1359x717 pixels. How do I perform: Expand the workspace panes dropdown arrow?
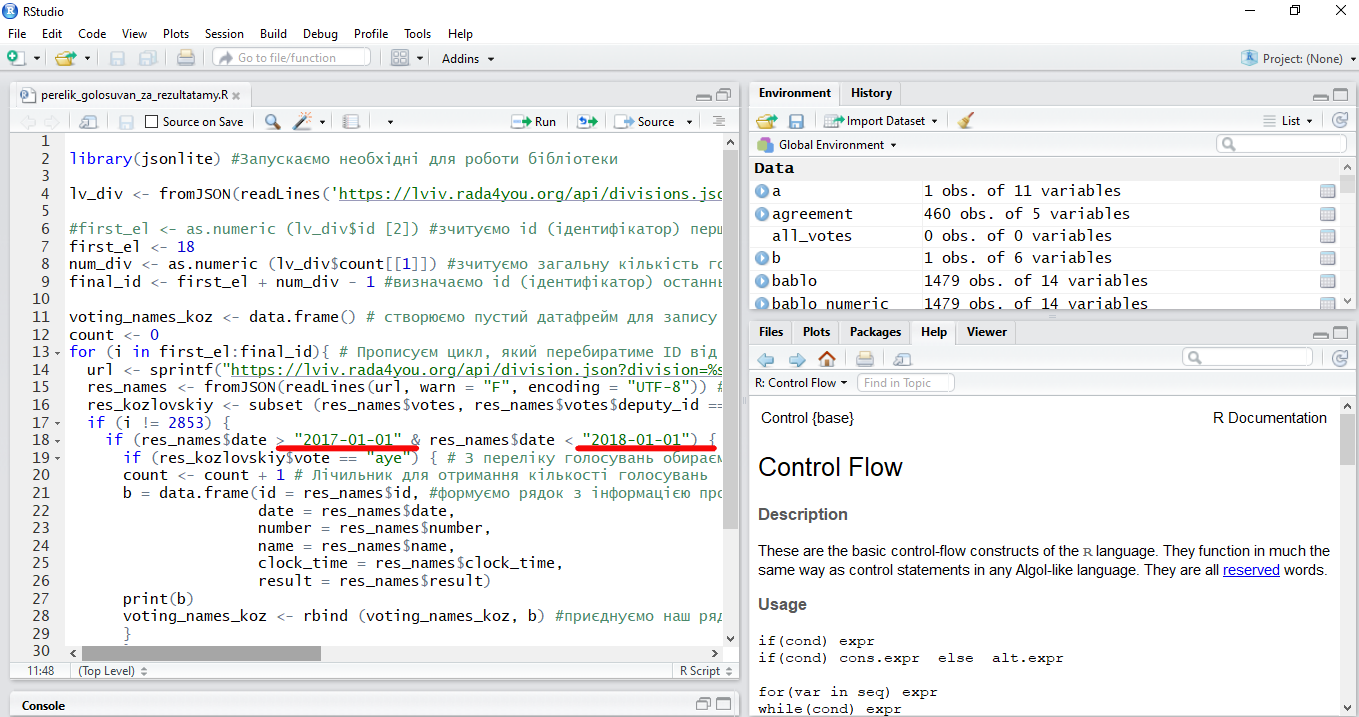pos(420,59)
